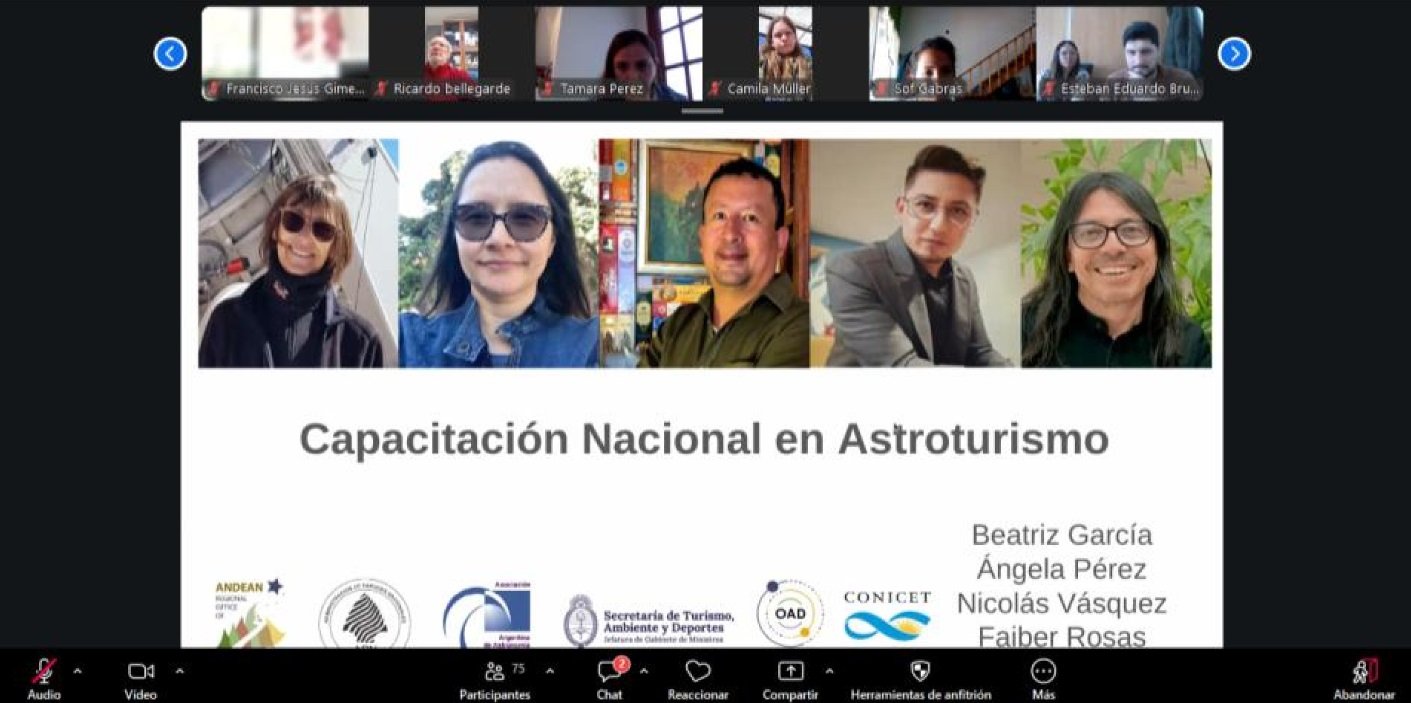This screenshot has width=1411, height=703.
Task: Select Camila Müller's video thumbnail
Action: (786, 53)
